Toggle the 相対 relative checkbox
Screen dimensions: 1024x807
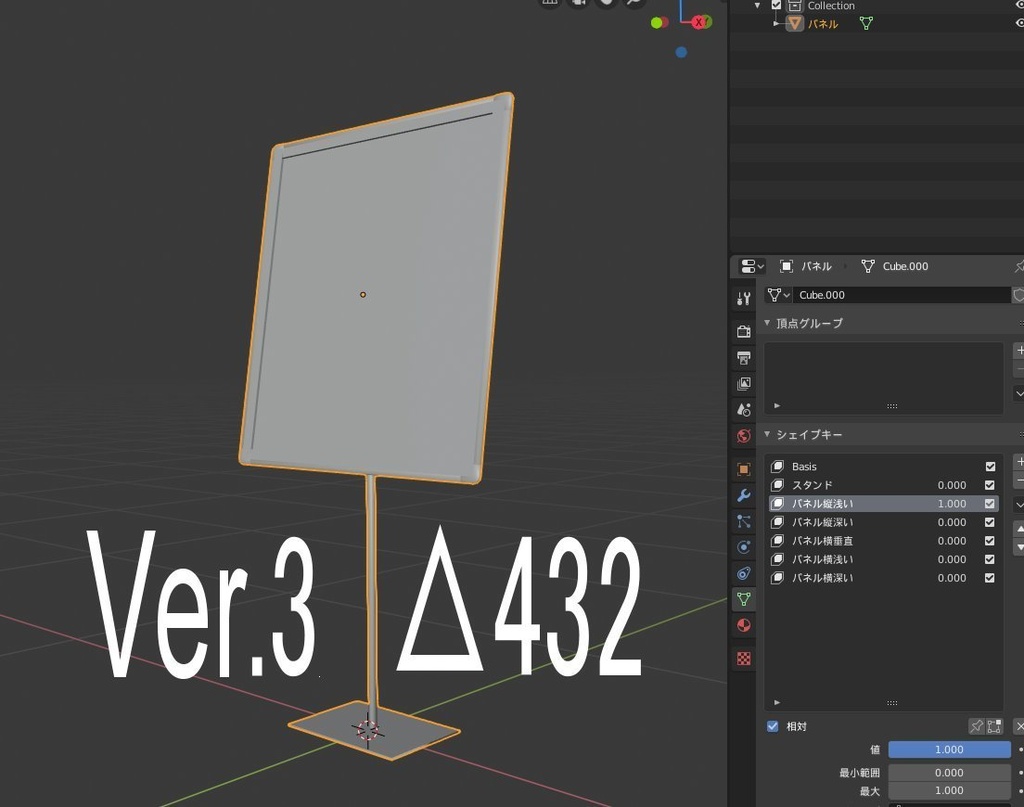click(x=773, y=726)
